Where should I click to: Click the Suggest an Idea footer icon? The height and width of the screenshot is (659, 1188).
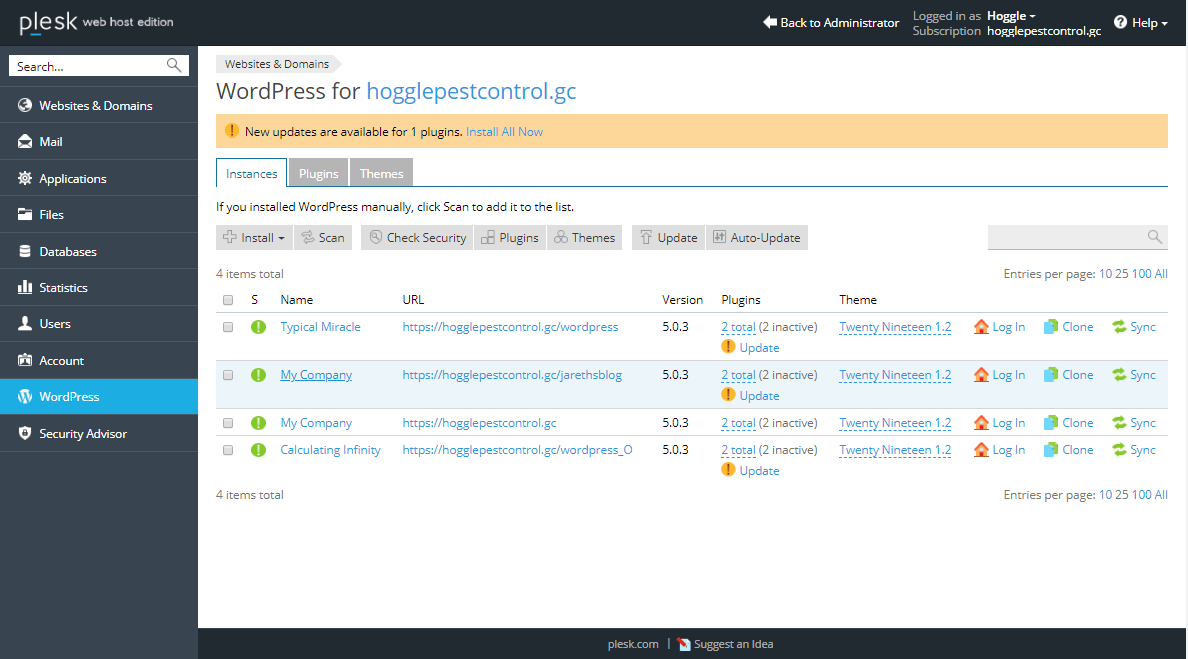point(683,644)
